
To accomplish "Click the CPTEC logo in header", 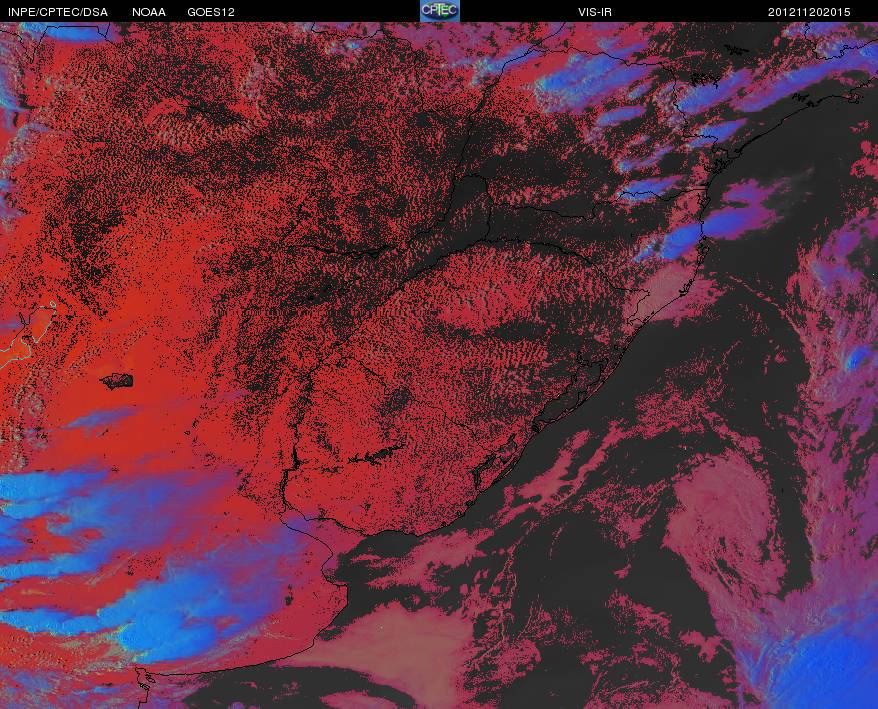I will click(x=440, y=11).
